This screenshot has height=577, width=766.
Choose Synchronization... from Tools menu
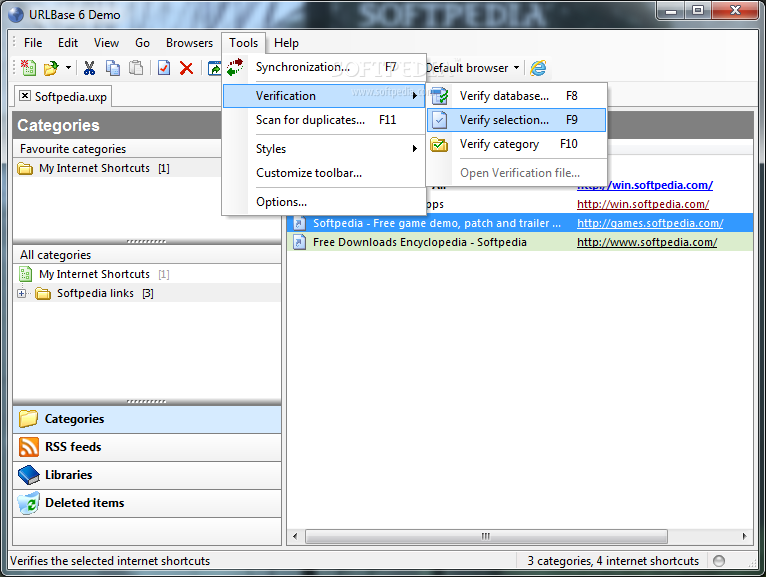[324, 67]
